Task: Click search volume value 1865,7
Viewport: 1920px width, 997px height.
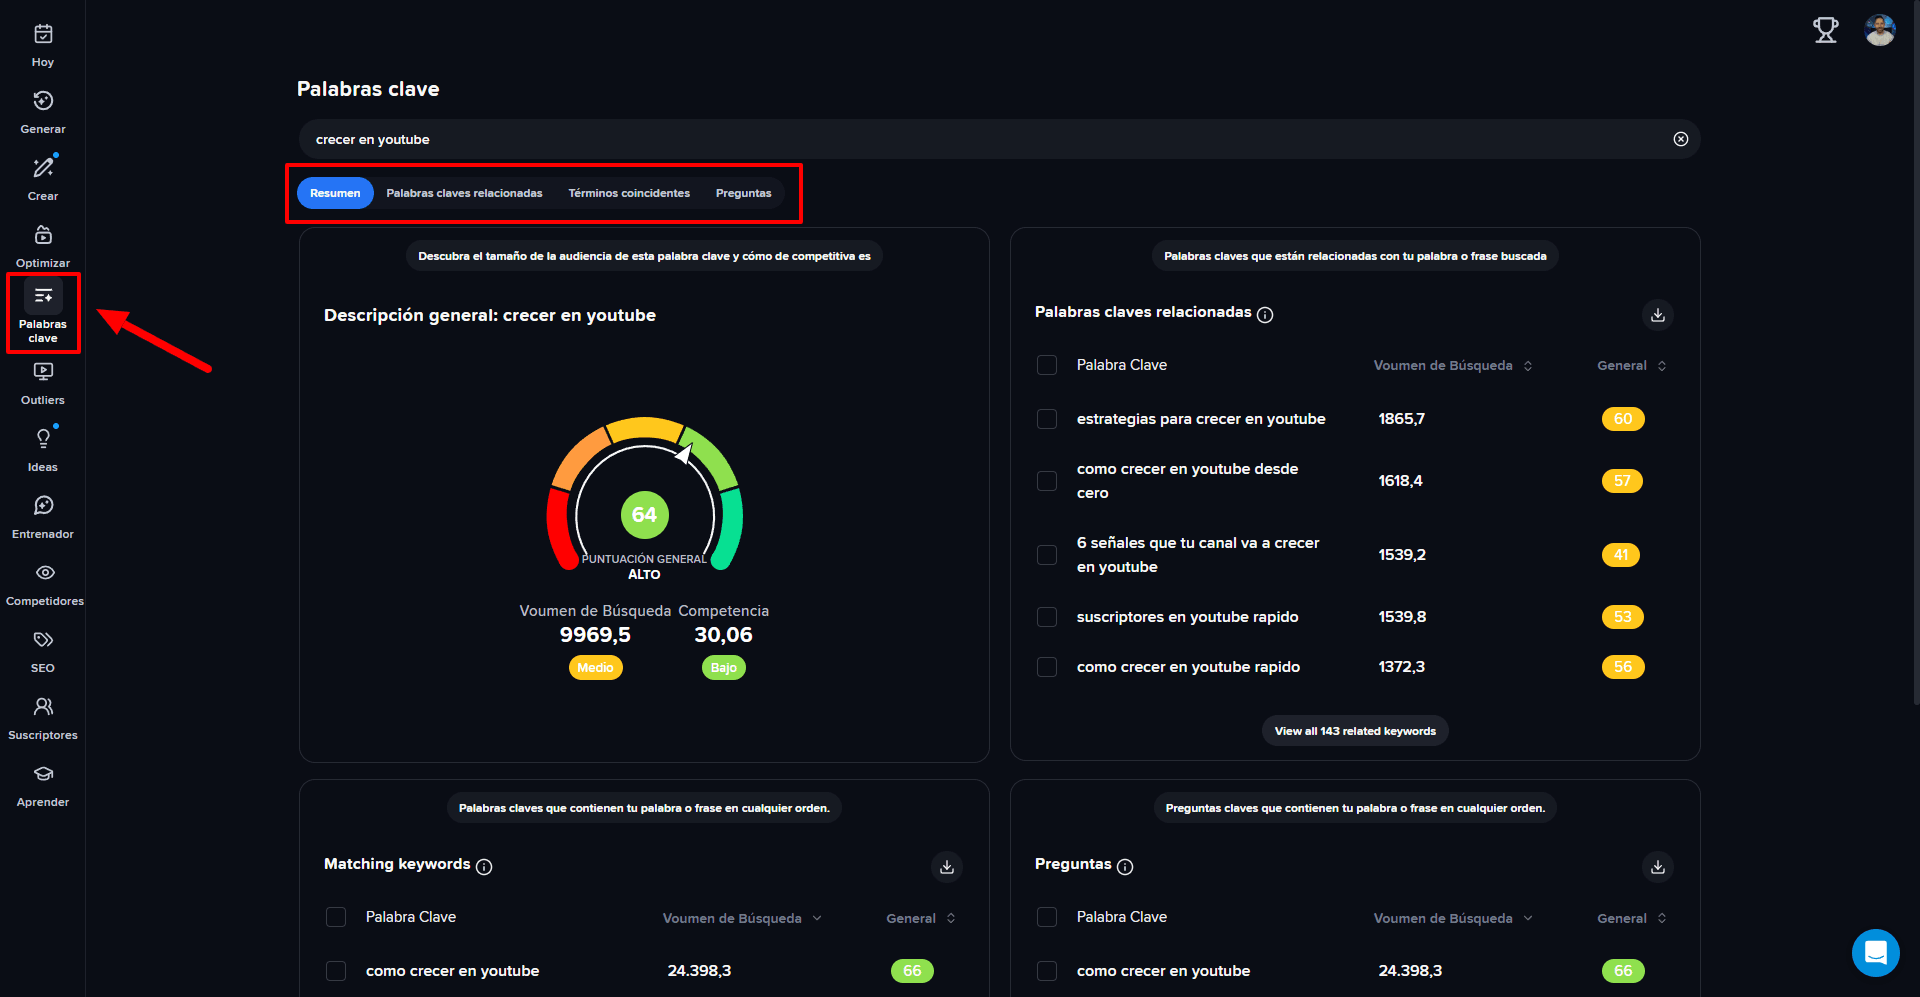Action: coord(1402,419)
